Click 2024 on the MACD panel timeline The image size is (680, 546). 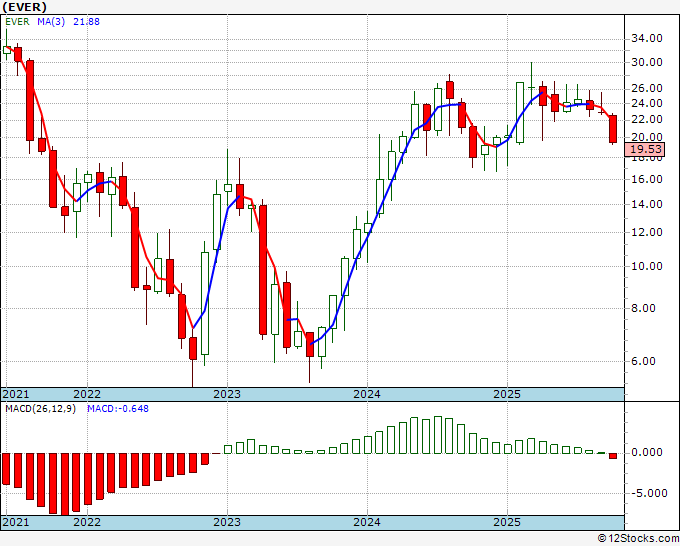[367, 522]
